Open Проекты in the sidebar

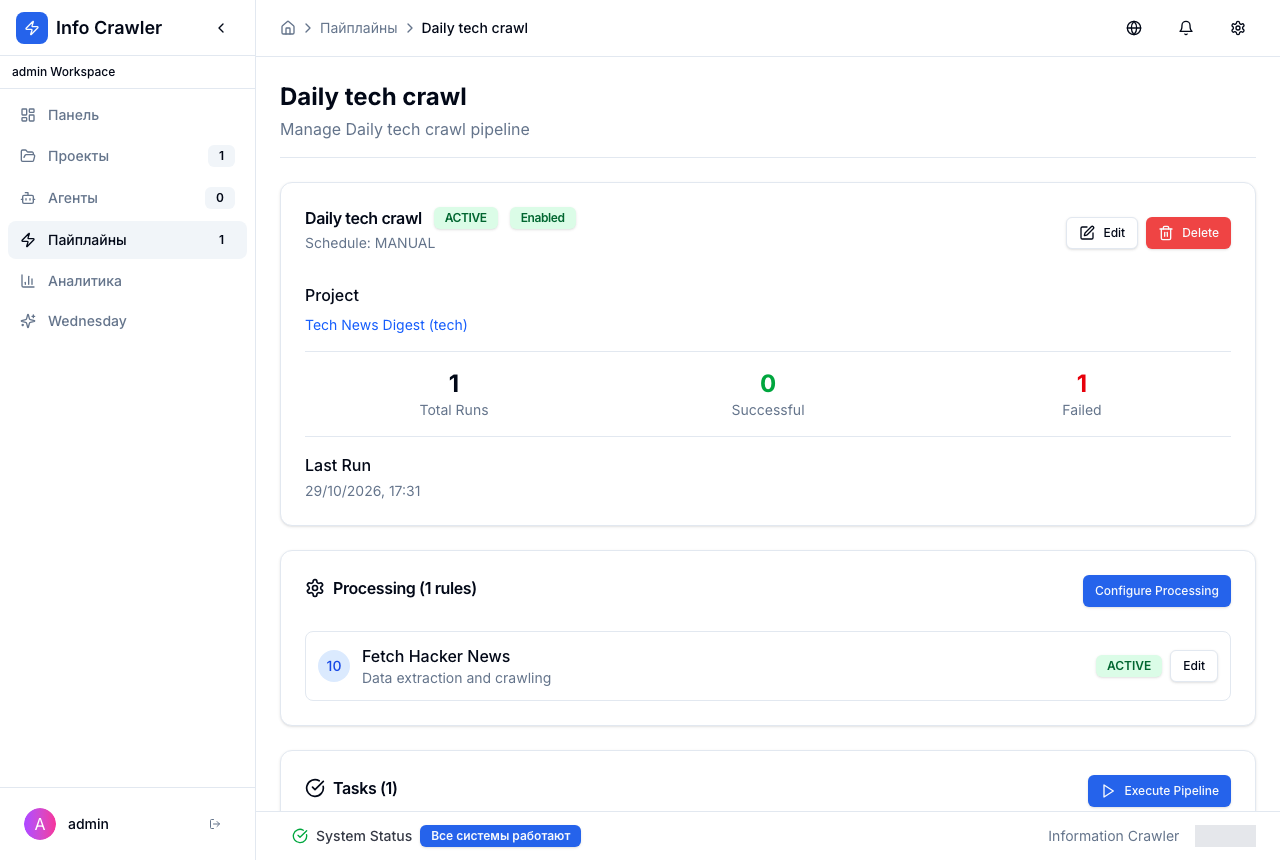click(127, 156)
